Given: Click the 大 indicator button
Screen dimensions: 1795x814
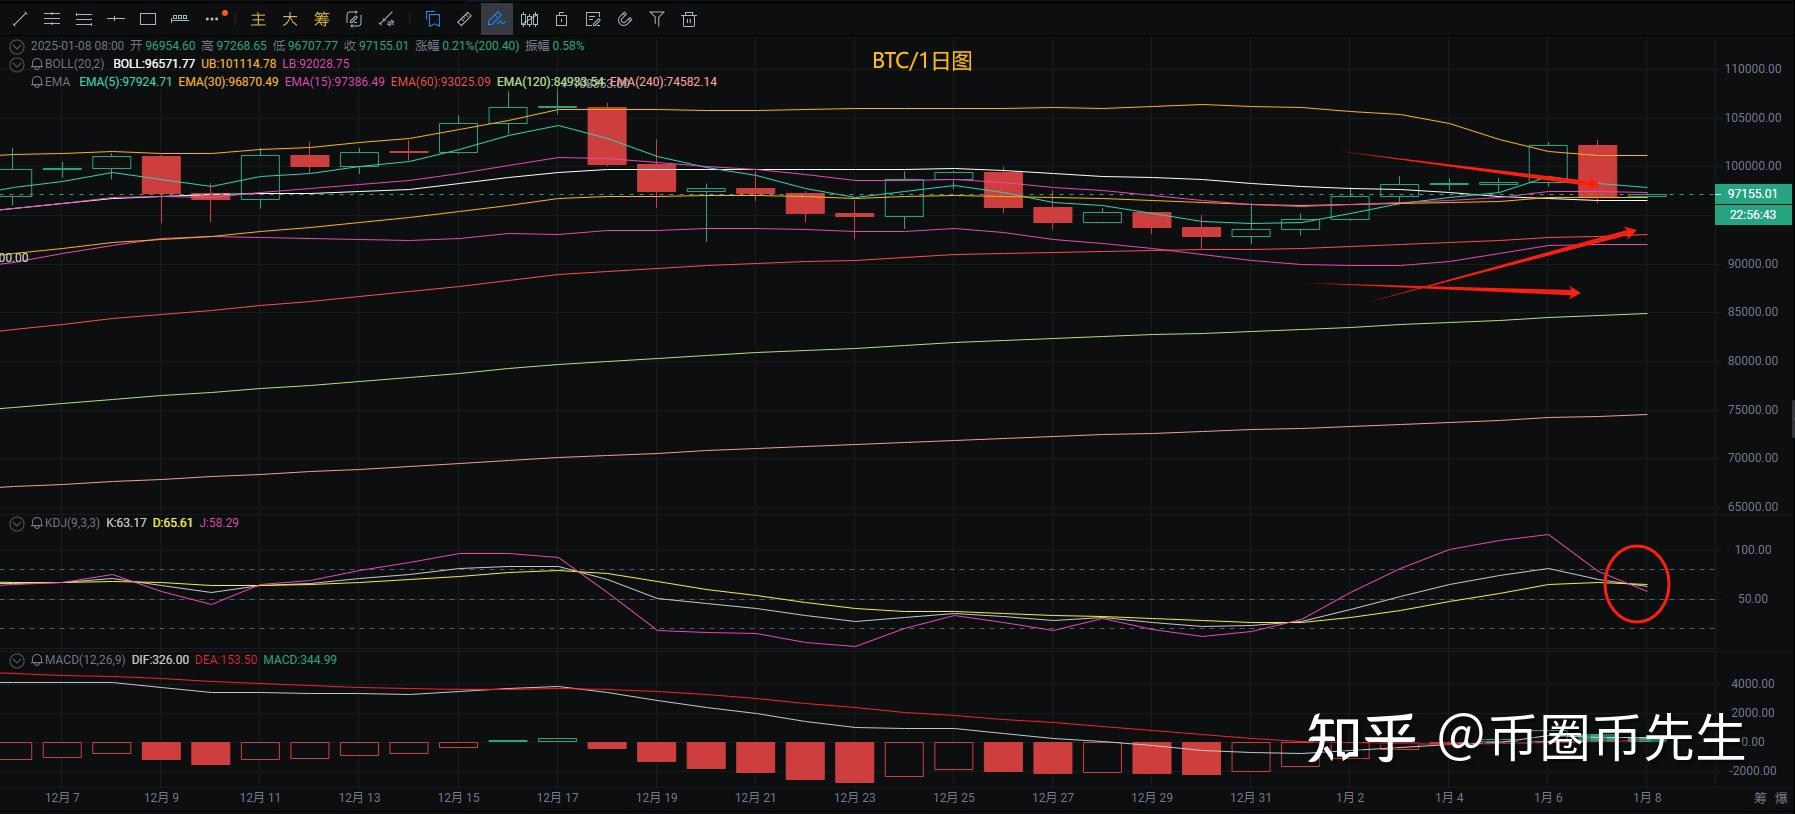Looking at the screenshot, I should tap(290, 19).
